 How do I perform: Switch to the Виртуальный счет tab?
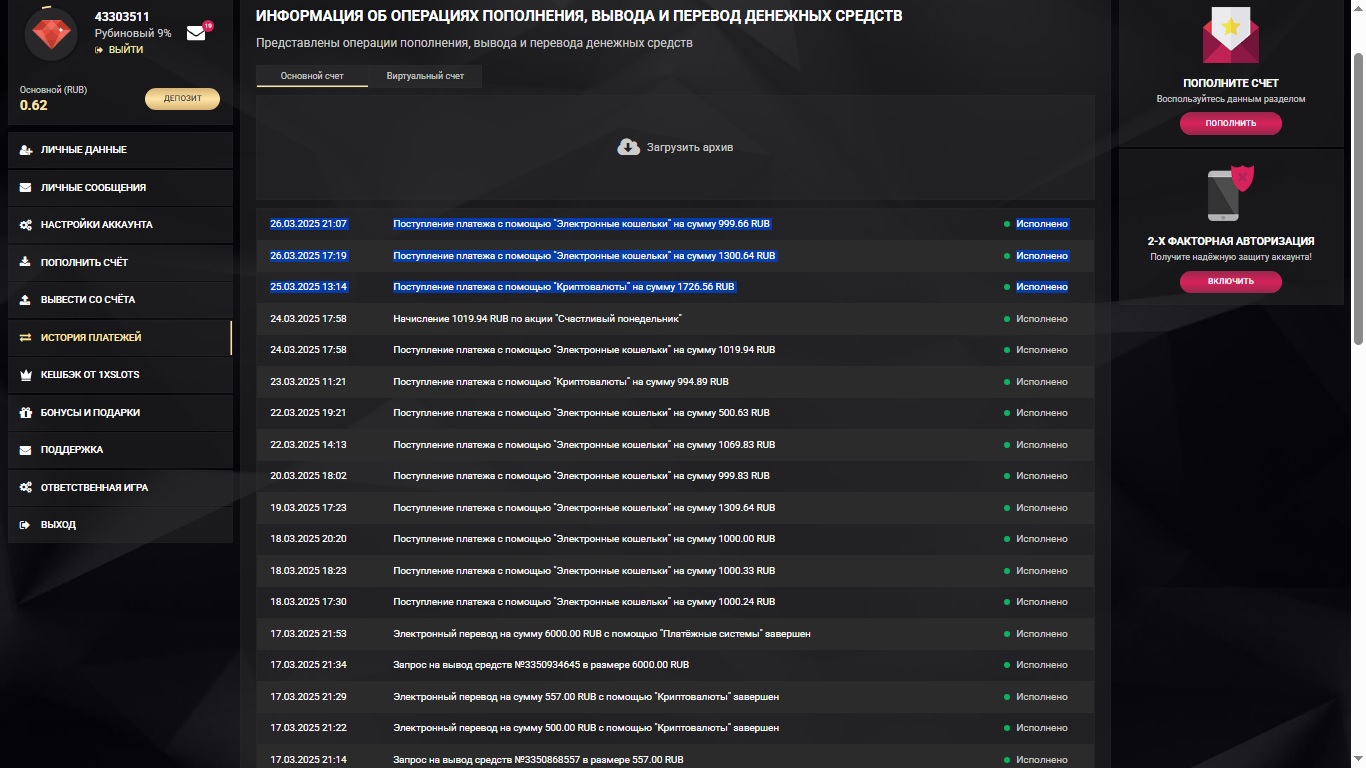(425, 76)
